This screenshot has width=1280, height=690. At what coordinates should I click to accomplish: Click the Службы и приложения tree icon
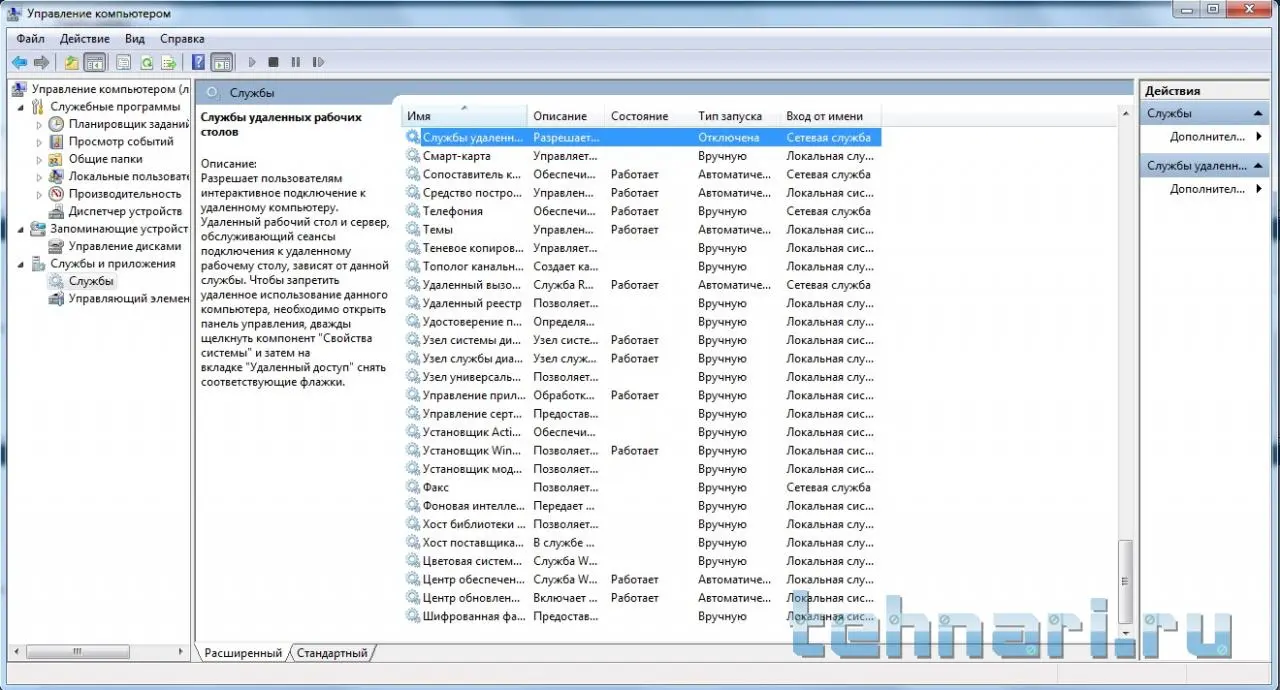pyautogui.click(x=39, y=264)
